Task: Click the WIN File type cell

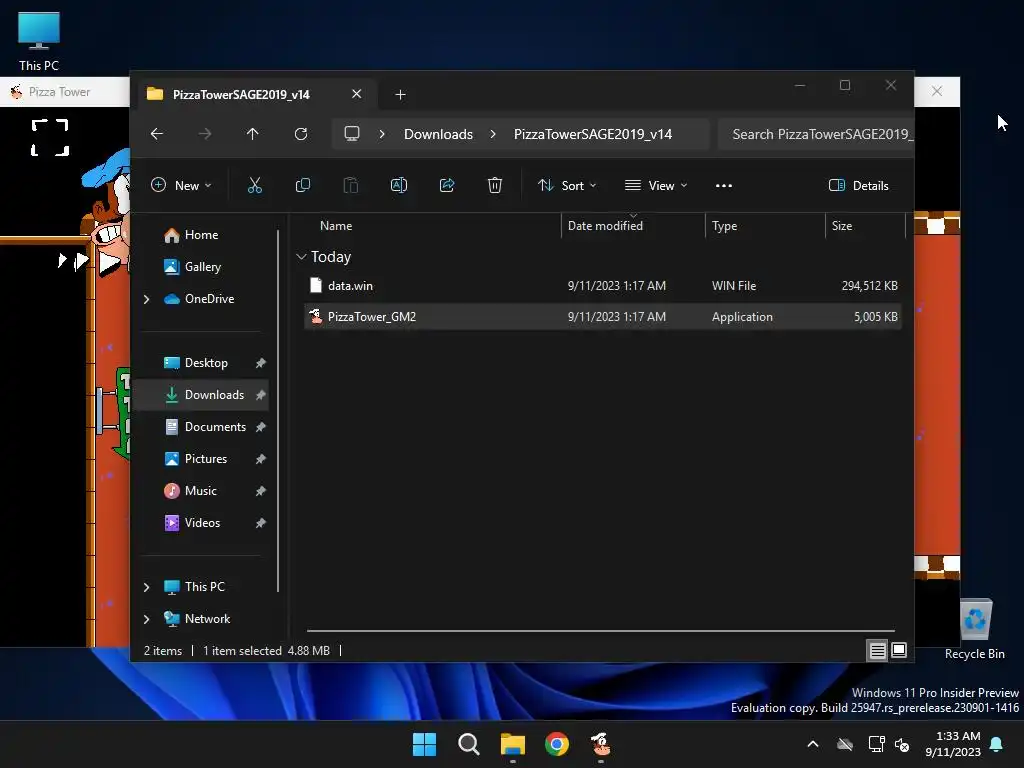Action: [x=733, y=286]
